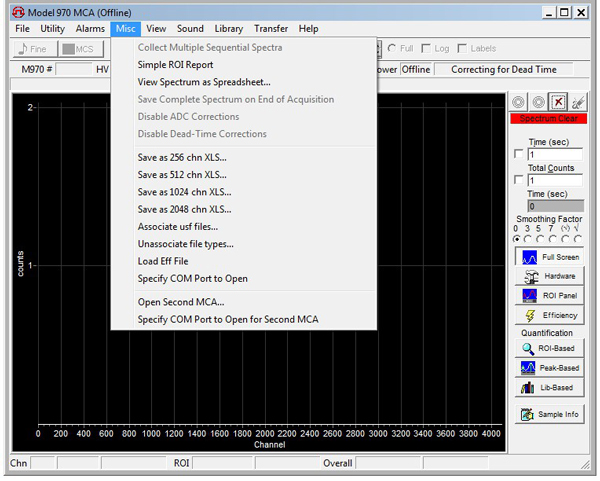Start Lib-Based quantification
600x481 pixels.
(547, 387)
